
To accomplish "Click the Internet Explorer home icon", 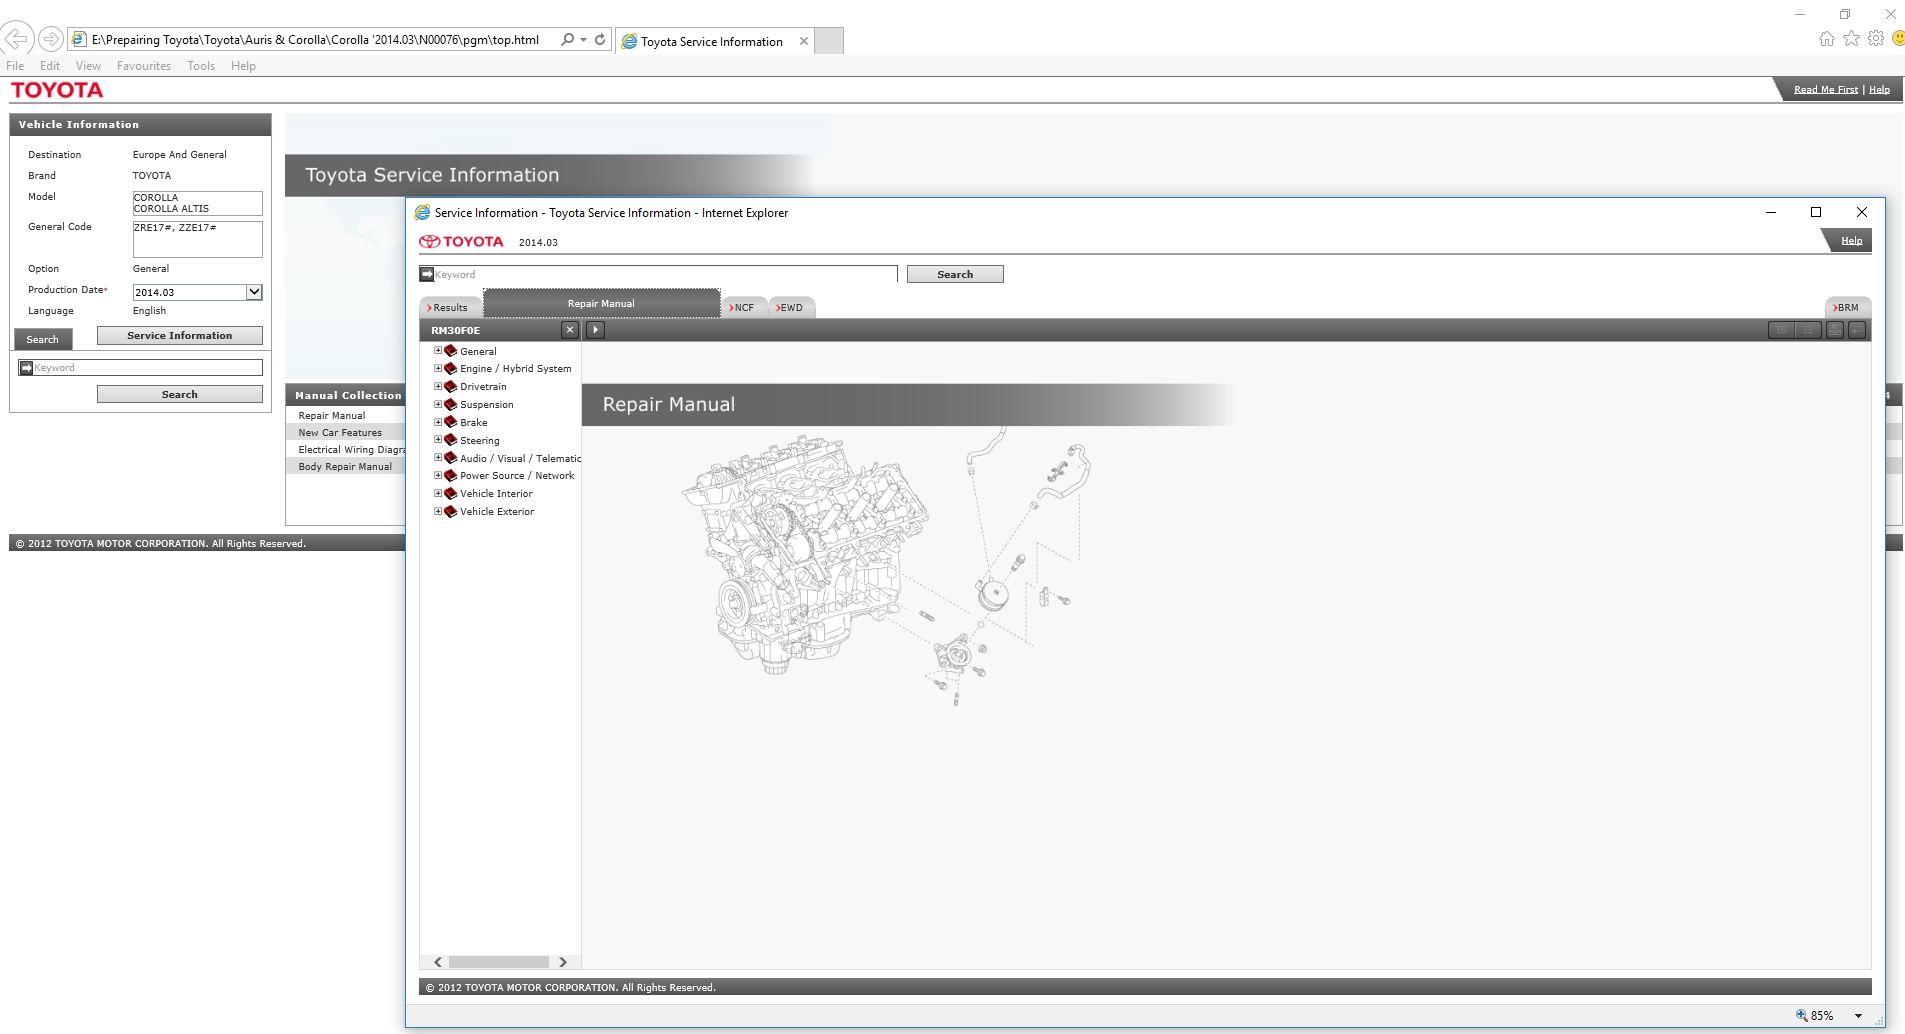I will [1827, 39].
